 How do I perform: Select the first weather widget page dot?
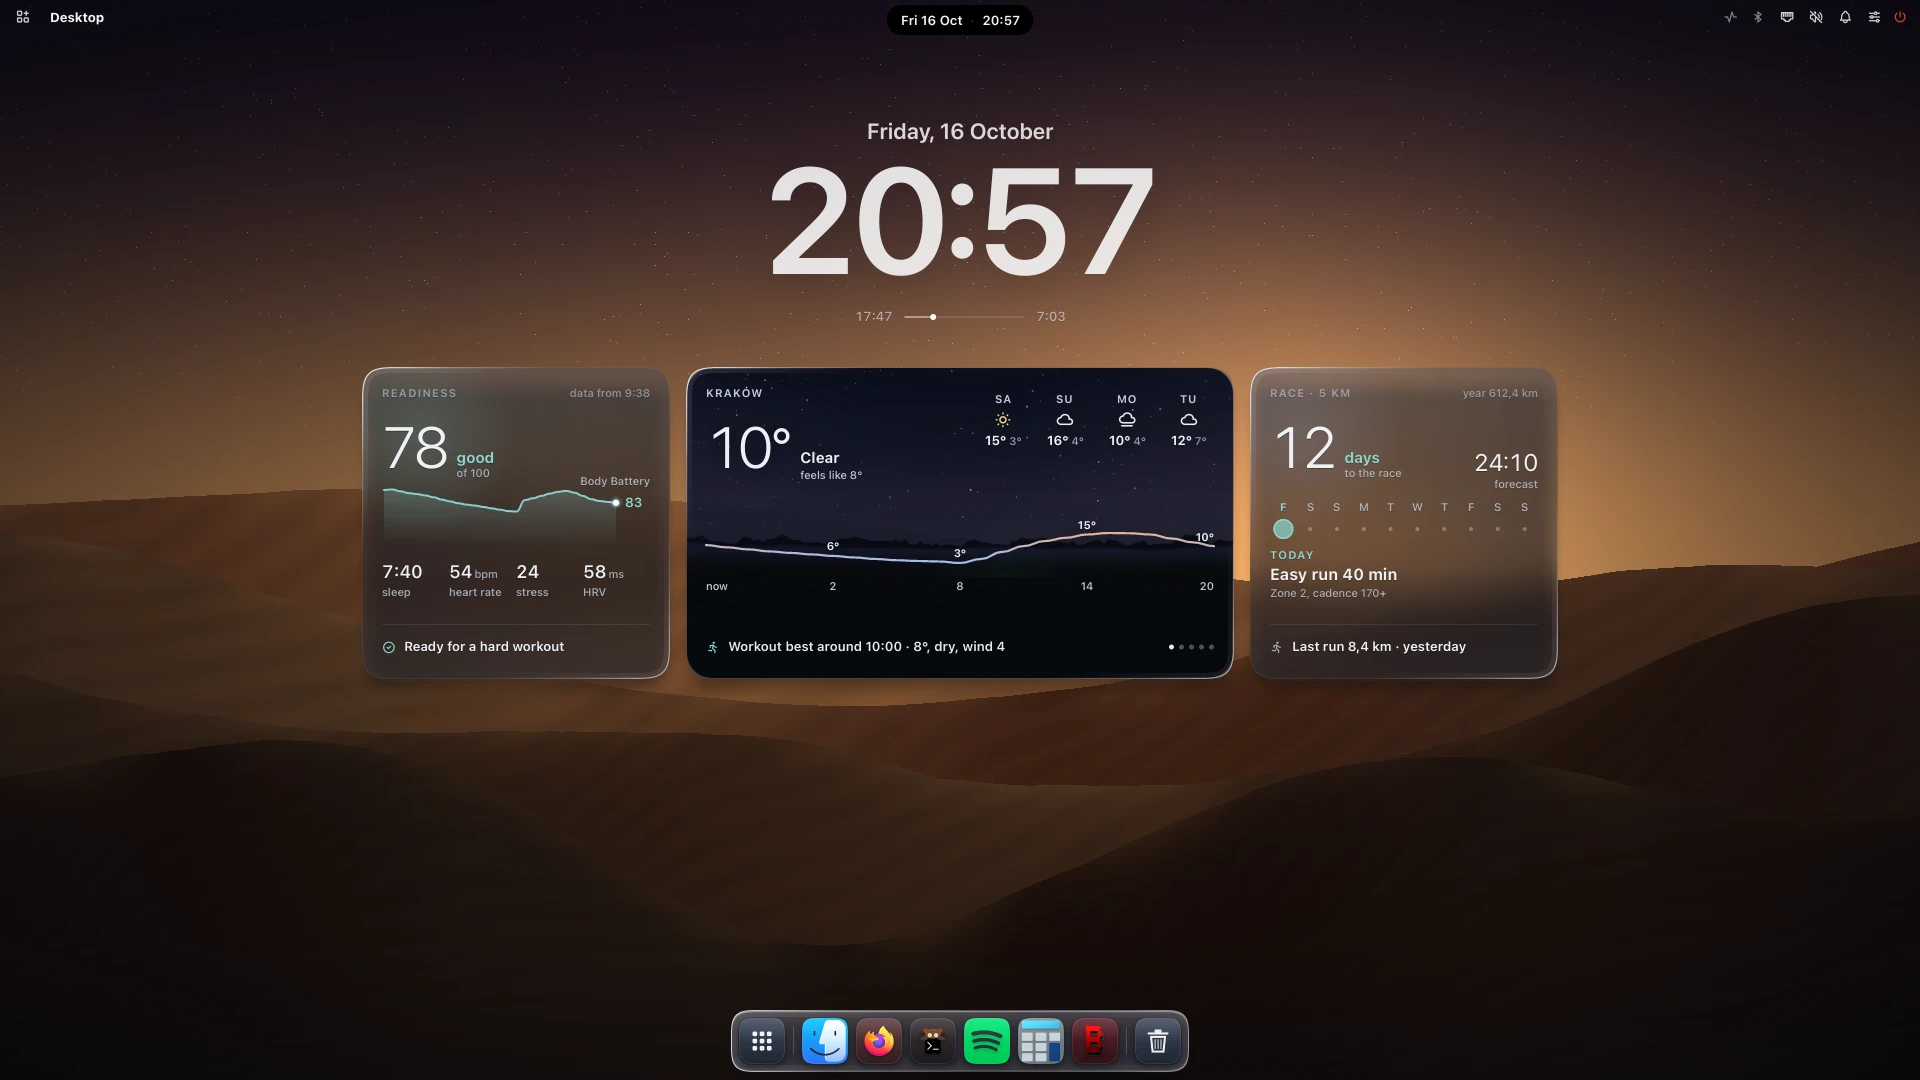coord(1171,647)
